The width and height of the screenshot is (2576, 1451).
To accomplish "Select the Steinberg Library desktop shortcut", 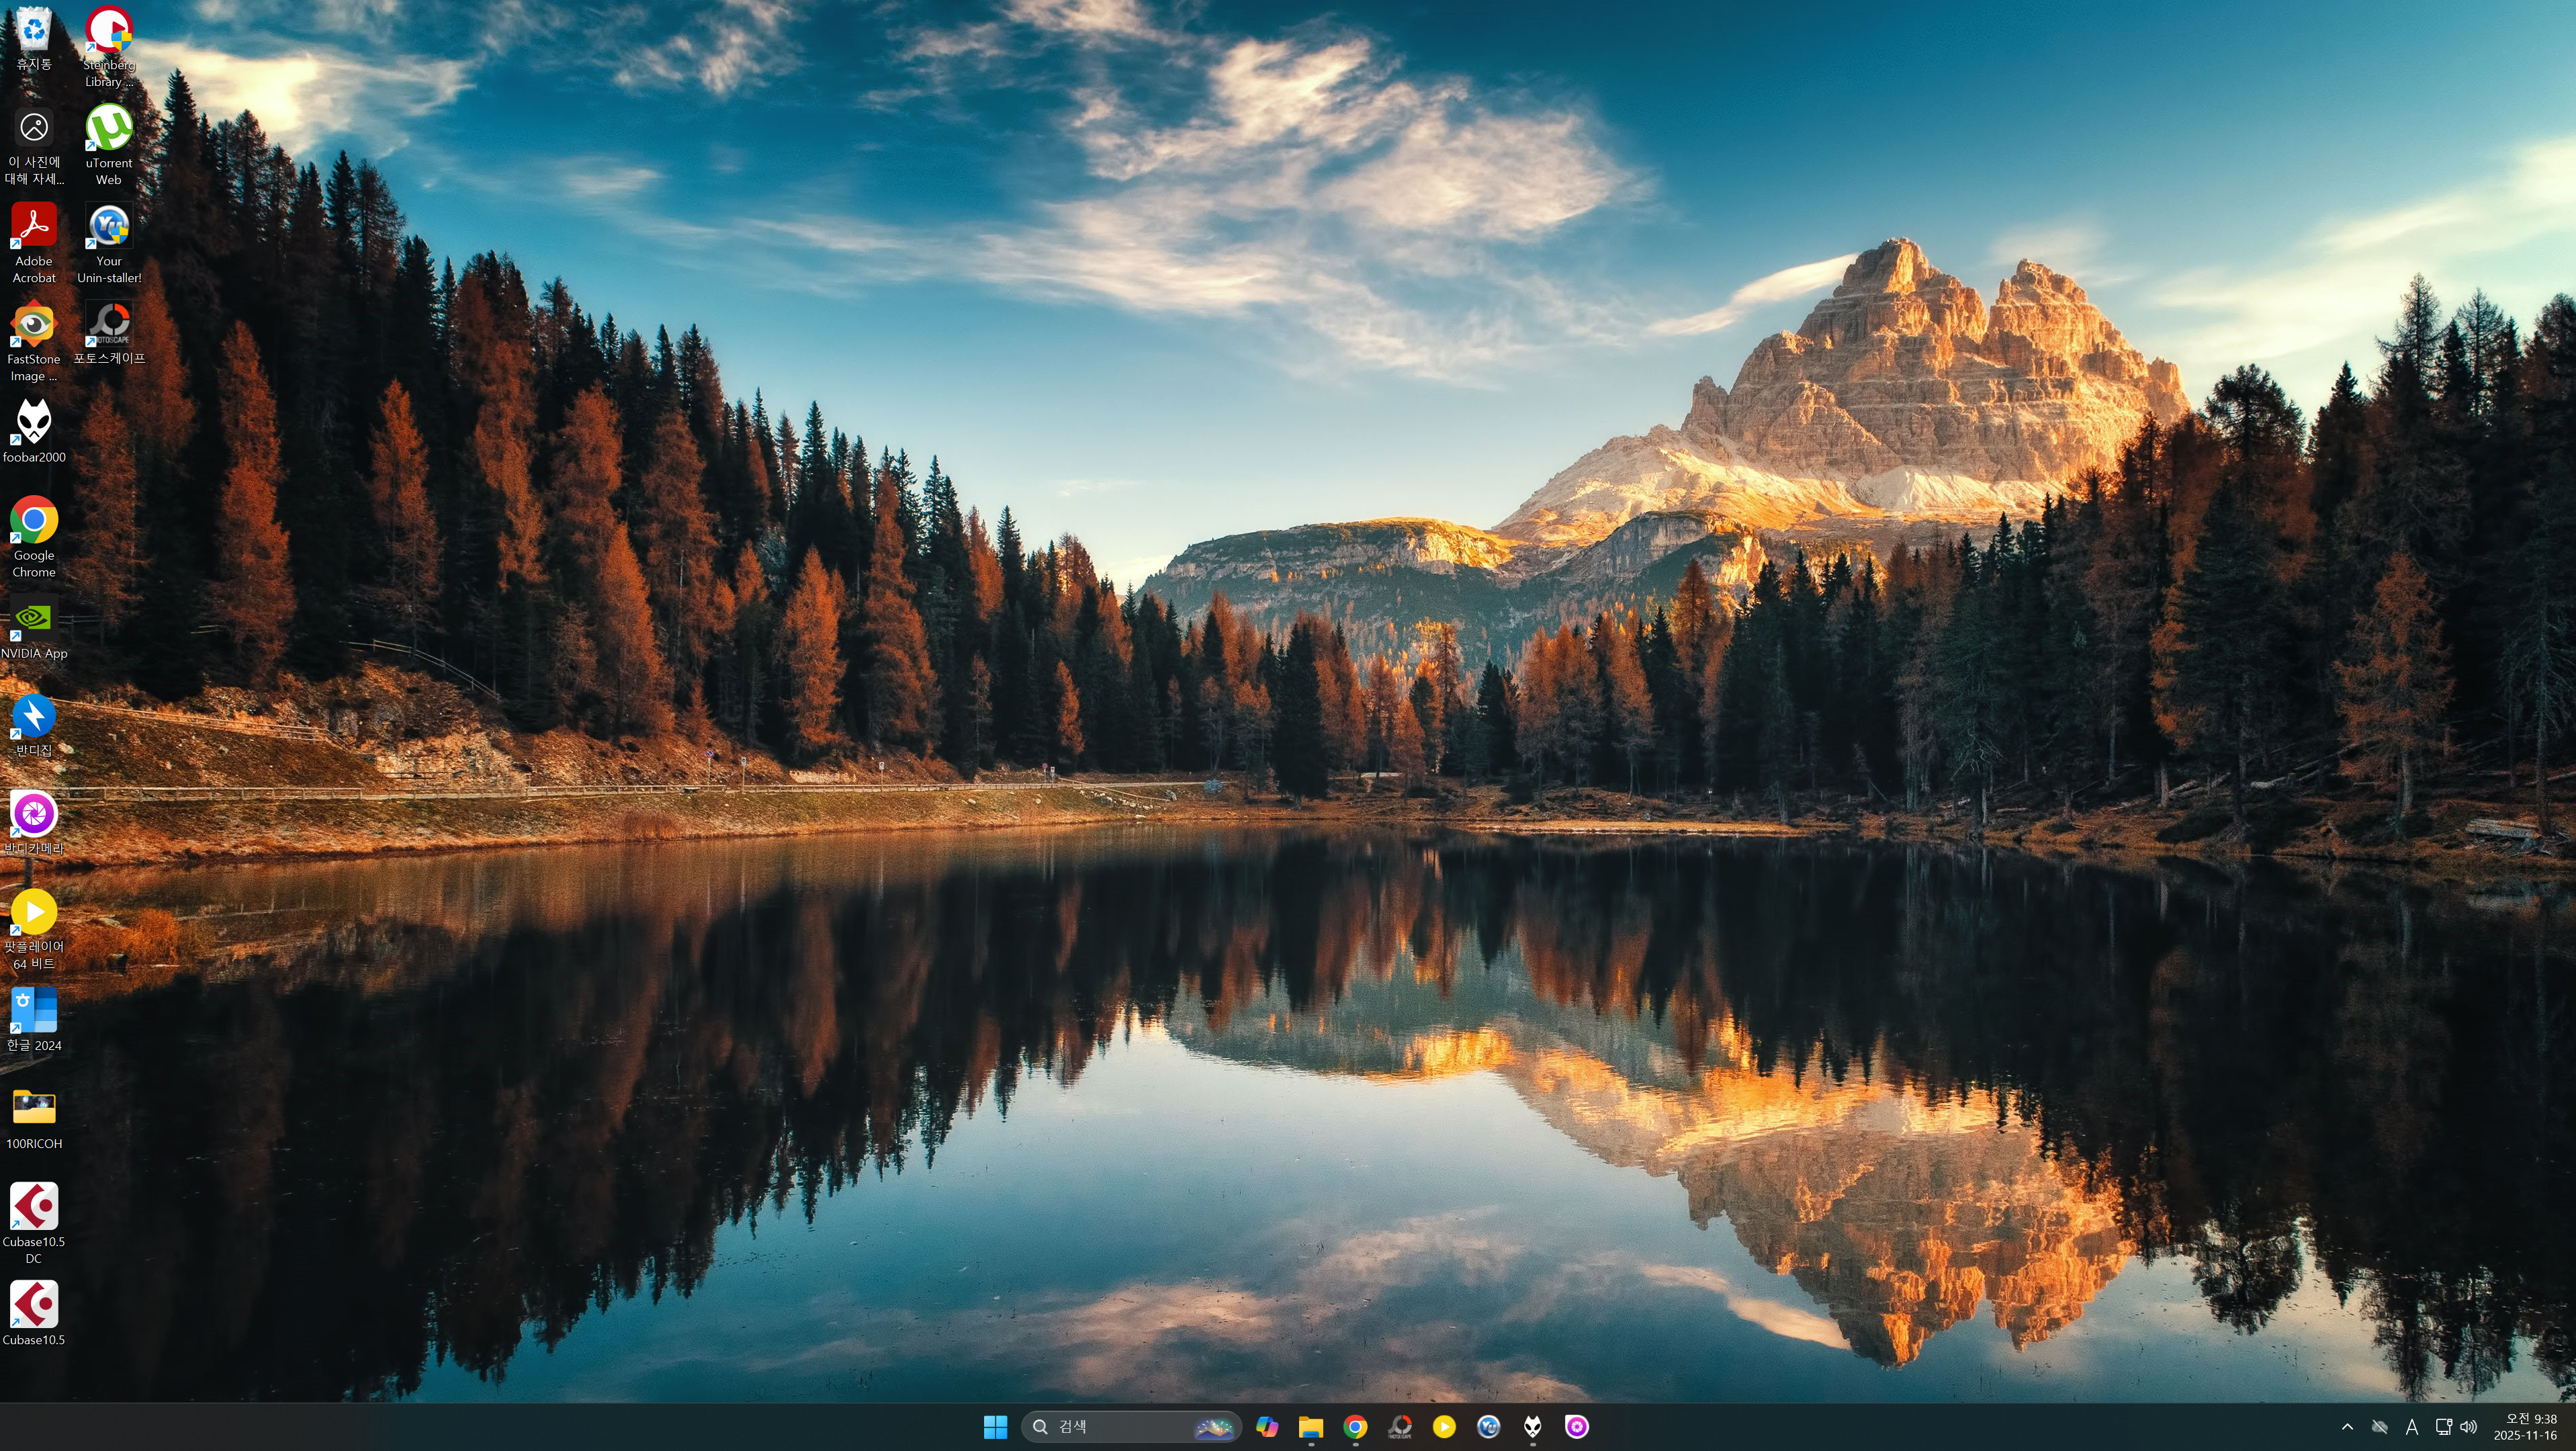I will tap(108, 30).
